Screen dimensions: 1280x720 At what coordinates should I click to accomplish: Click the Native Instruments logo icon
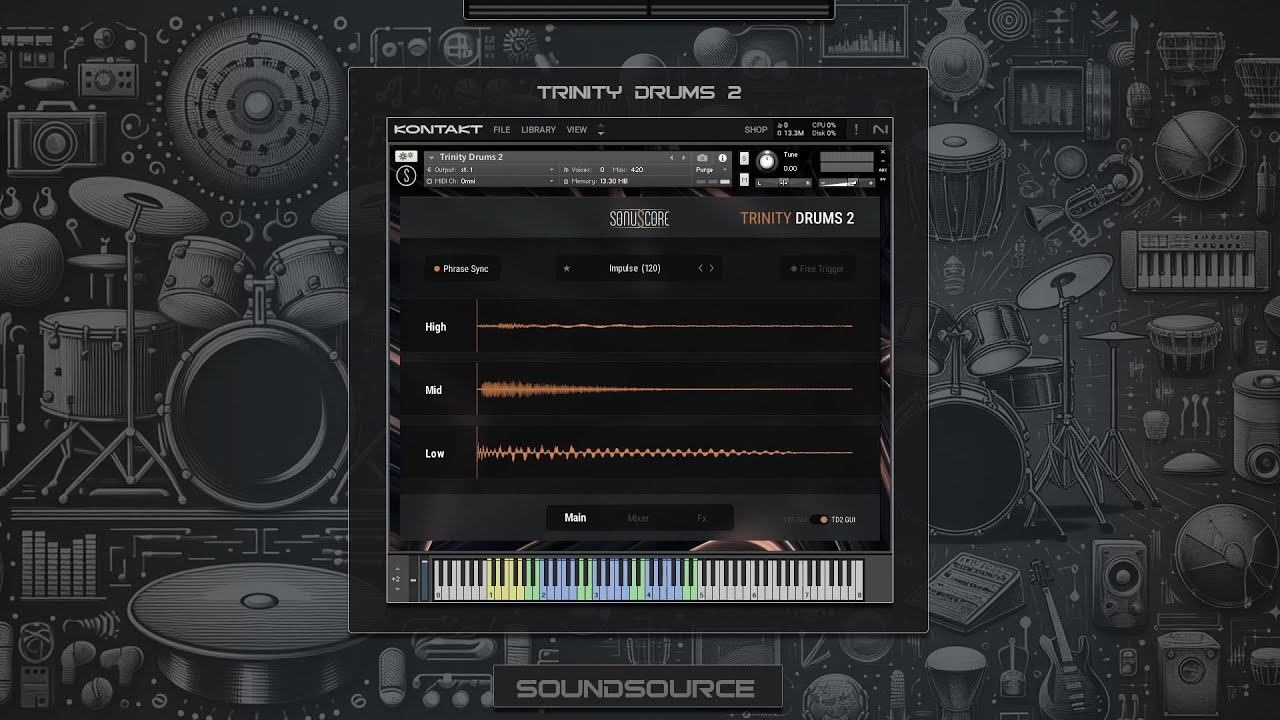point(880,130)
